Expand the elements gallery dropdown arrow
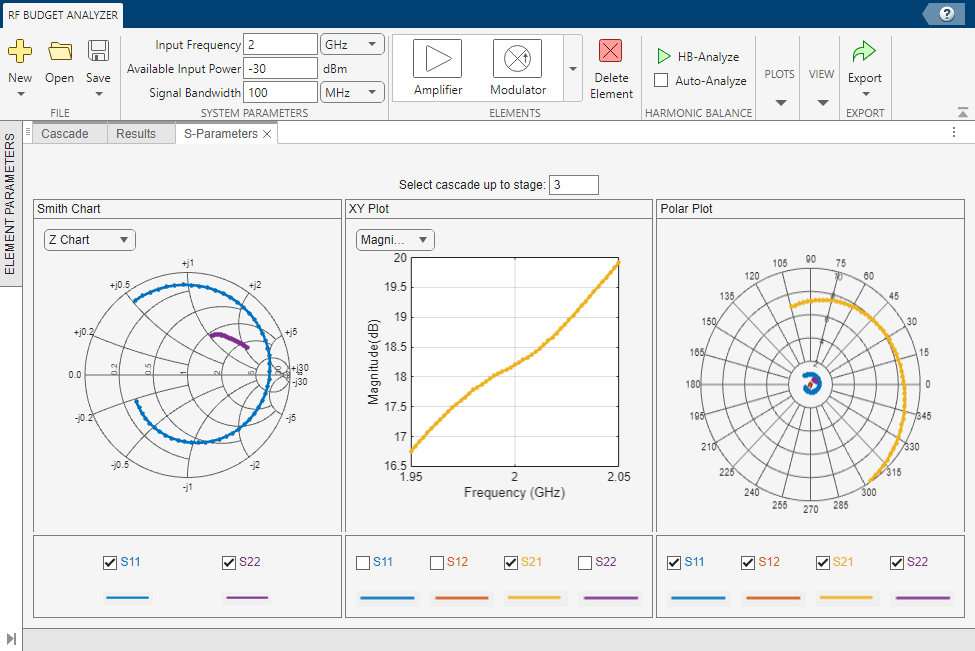The image size is (975, 651). coord(573,69)
